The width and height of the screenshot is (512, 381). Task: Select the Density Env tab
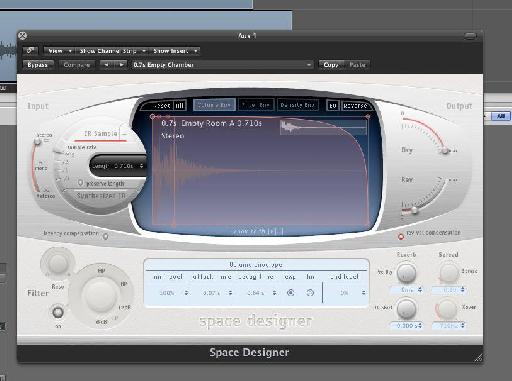tap(297, 105)
